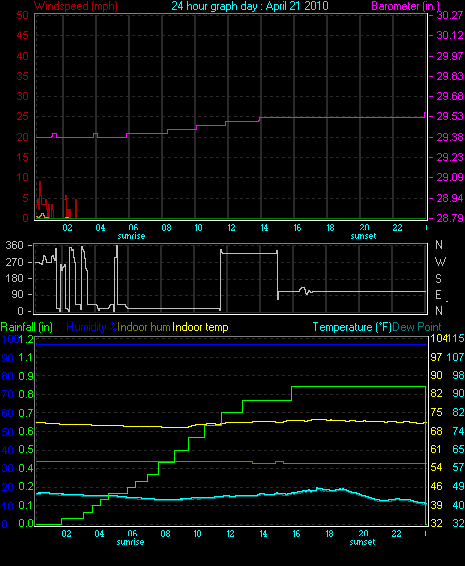This screenshot has height=566, width=465.
Task: Click the 50 mph windspeed scale value
Action: coord(22,15)
